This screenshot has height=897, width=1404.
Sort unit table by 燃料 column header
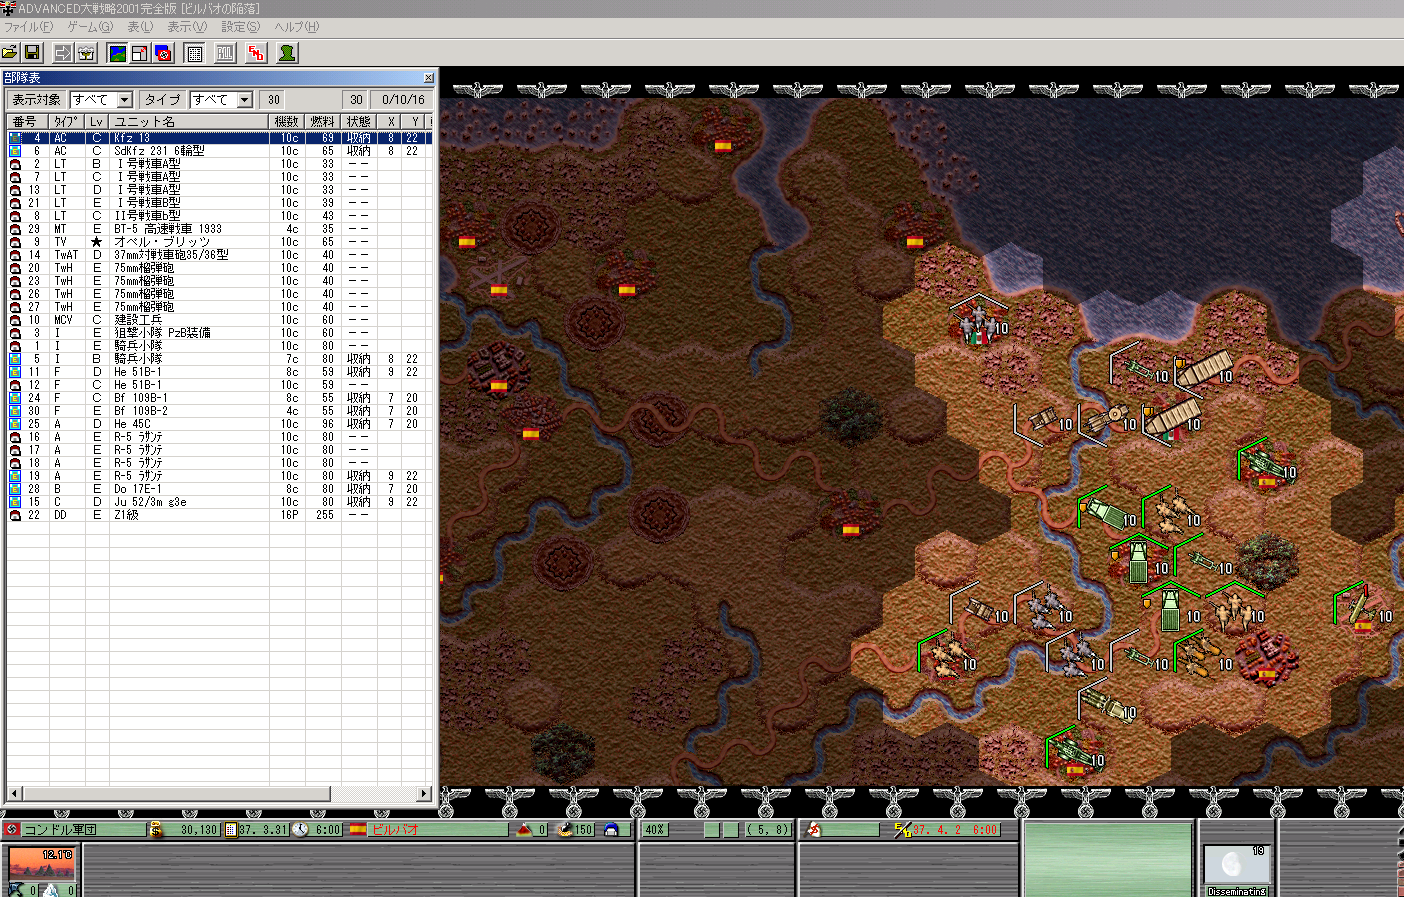(322, 122)
